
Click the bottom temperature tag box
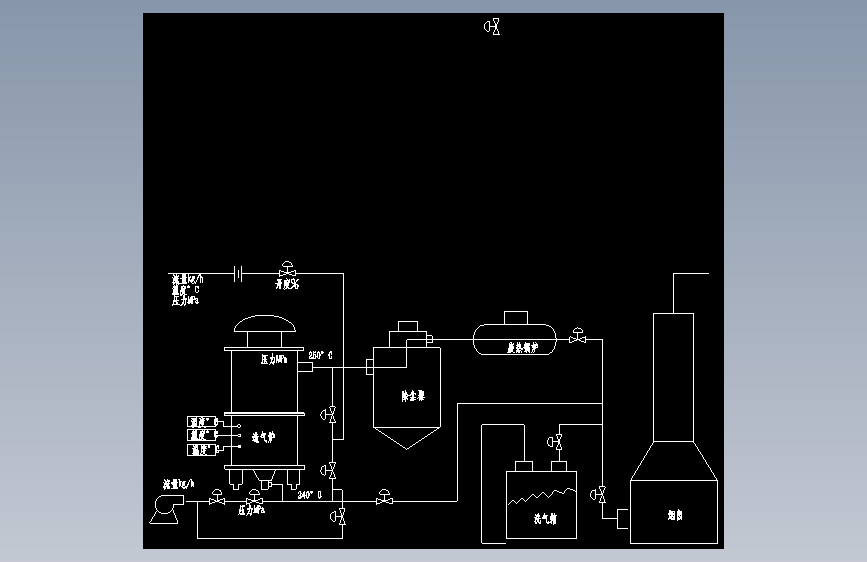click(202, 450)
